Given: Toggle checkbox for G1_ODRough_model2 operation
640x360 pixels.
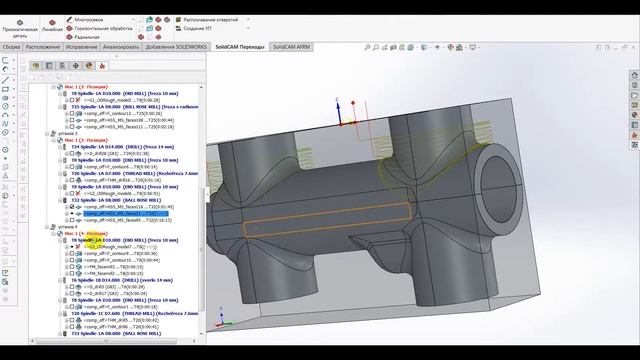Looking at the screenshot, I should (72, 100).
